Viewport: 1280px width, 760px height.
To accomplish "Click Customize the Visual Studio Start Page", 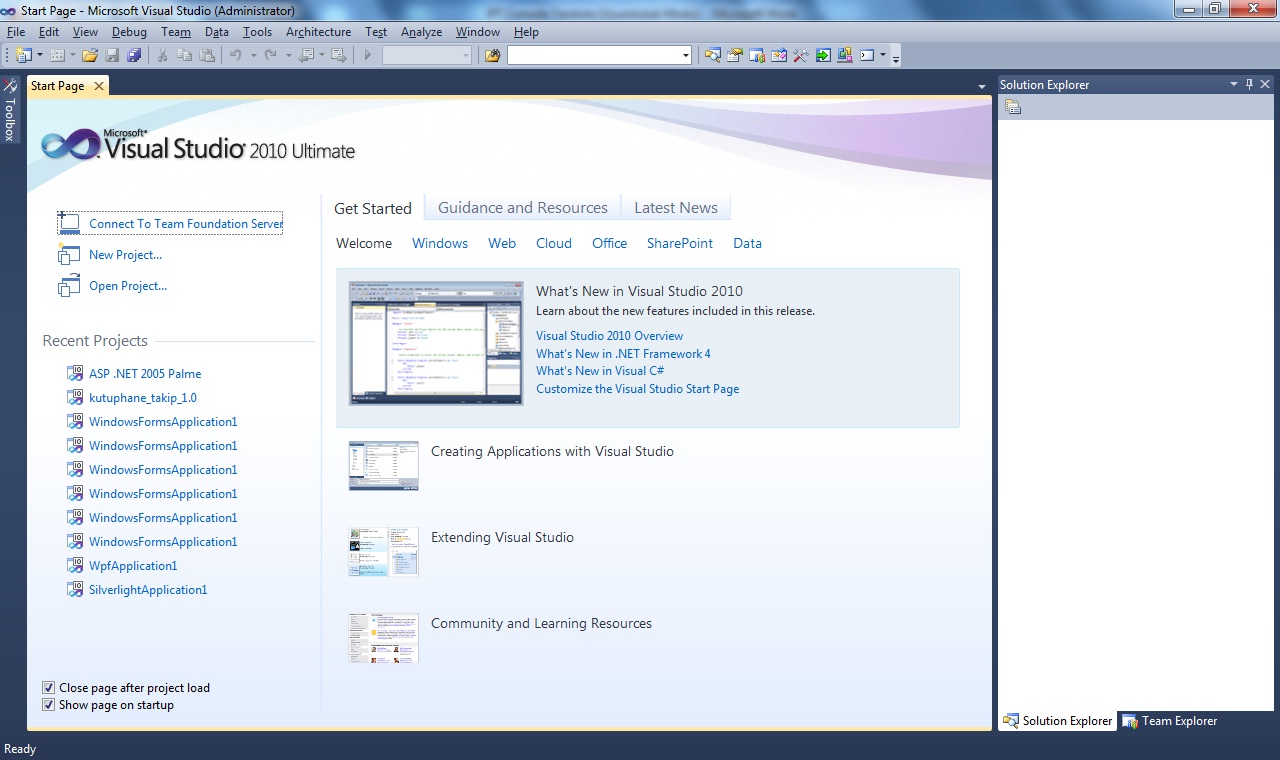I will (x=638, y=389).
